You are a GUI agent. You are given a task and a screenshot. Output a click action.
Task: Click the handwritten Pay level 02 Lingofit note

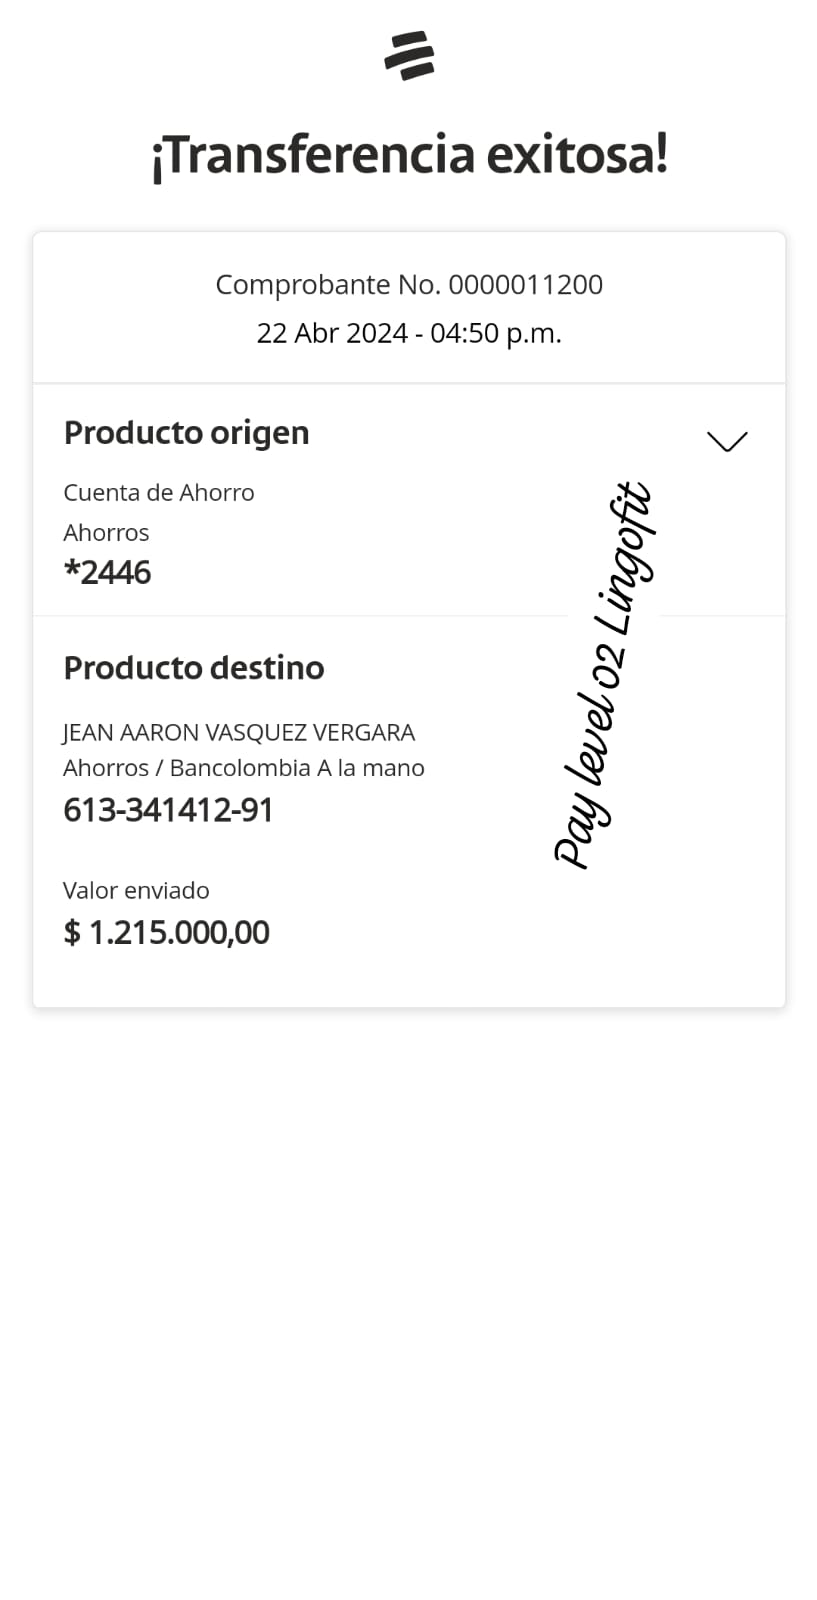tap(604, 675)
